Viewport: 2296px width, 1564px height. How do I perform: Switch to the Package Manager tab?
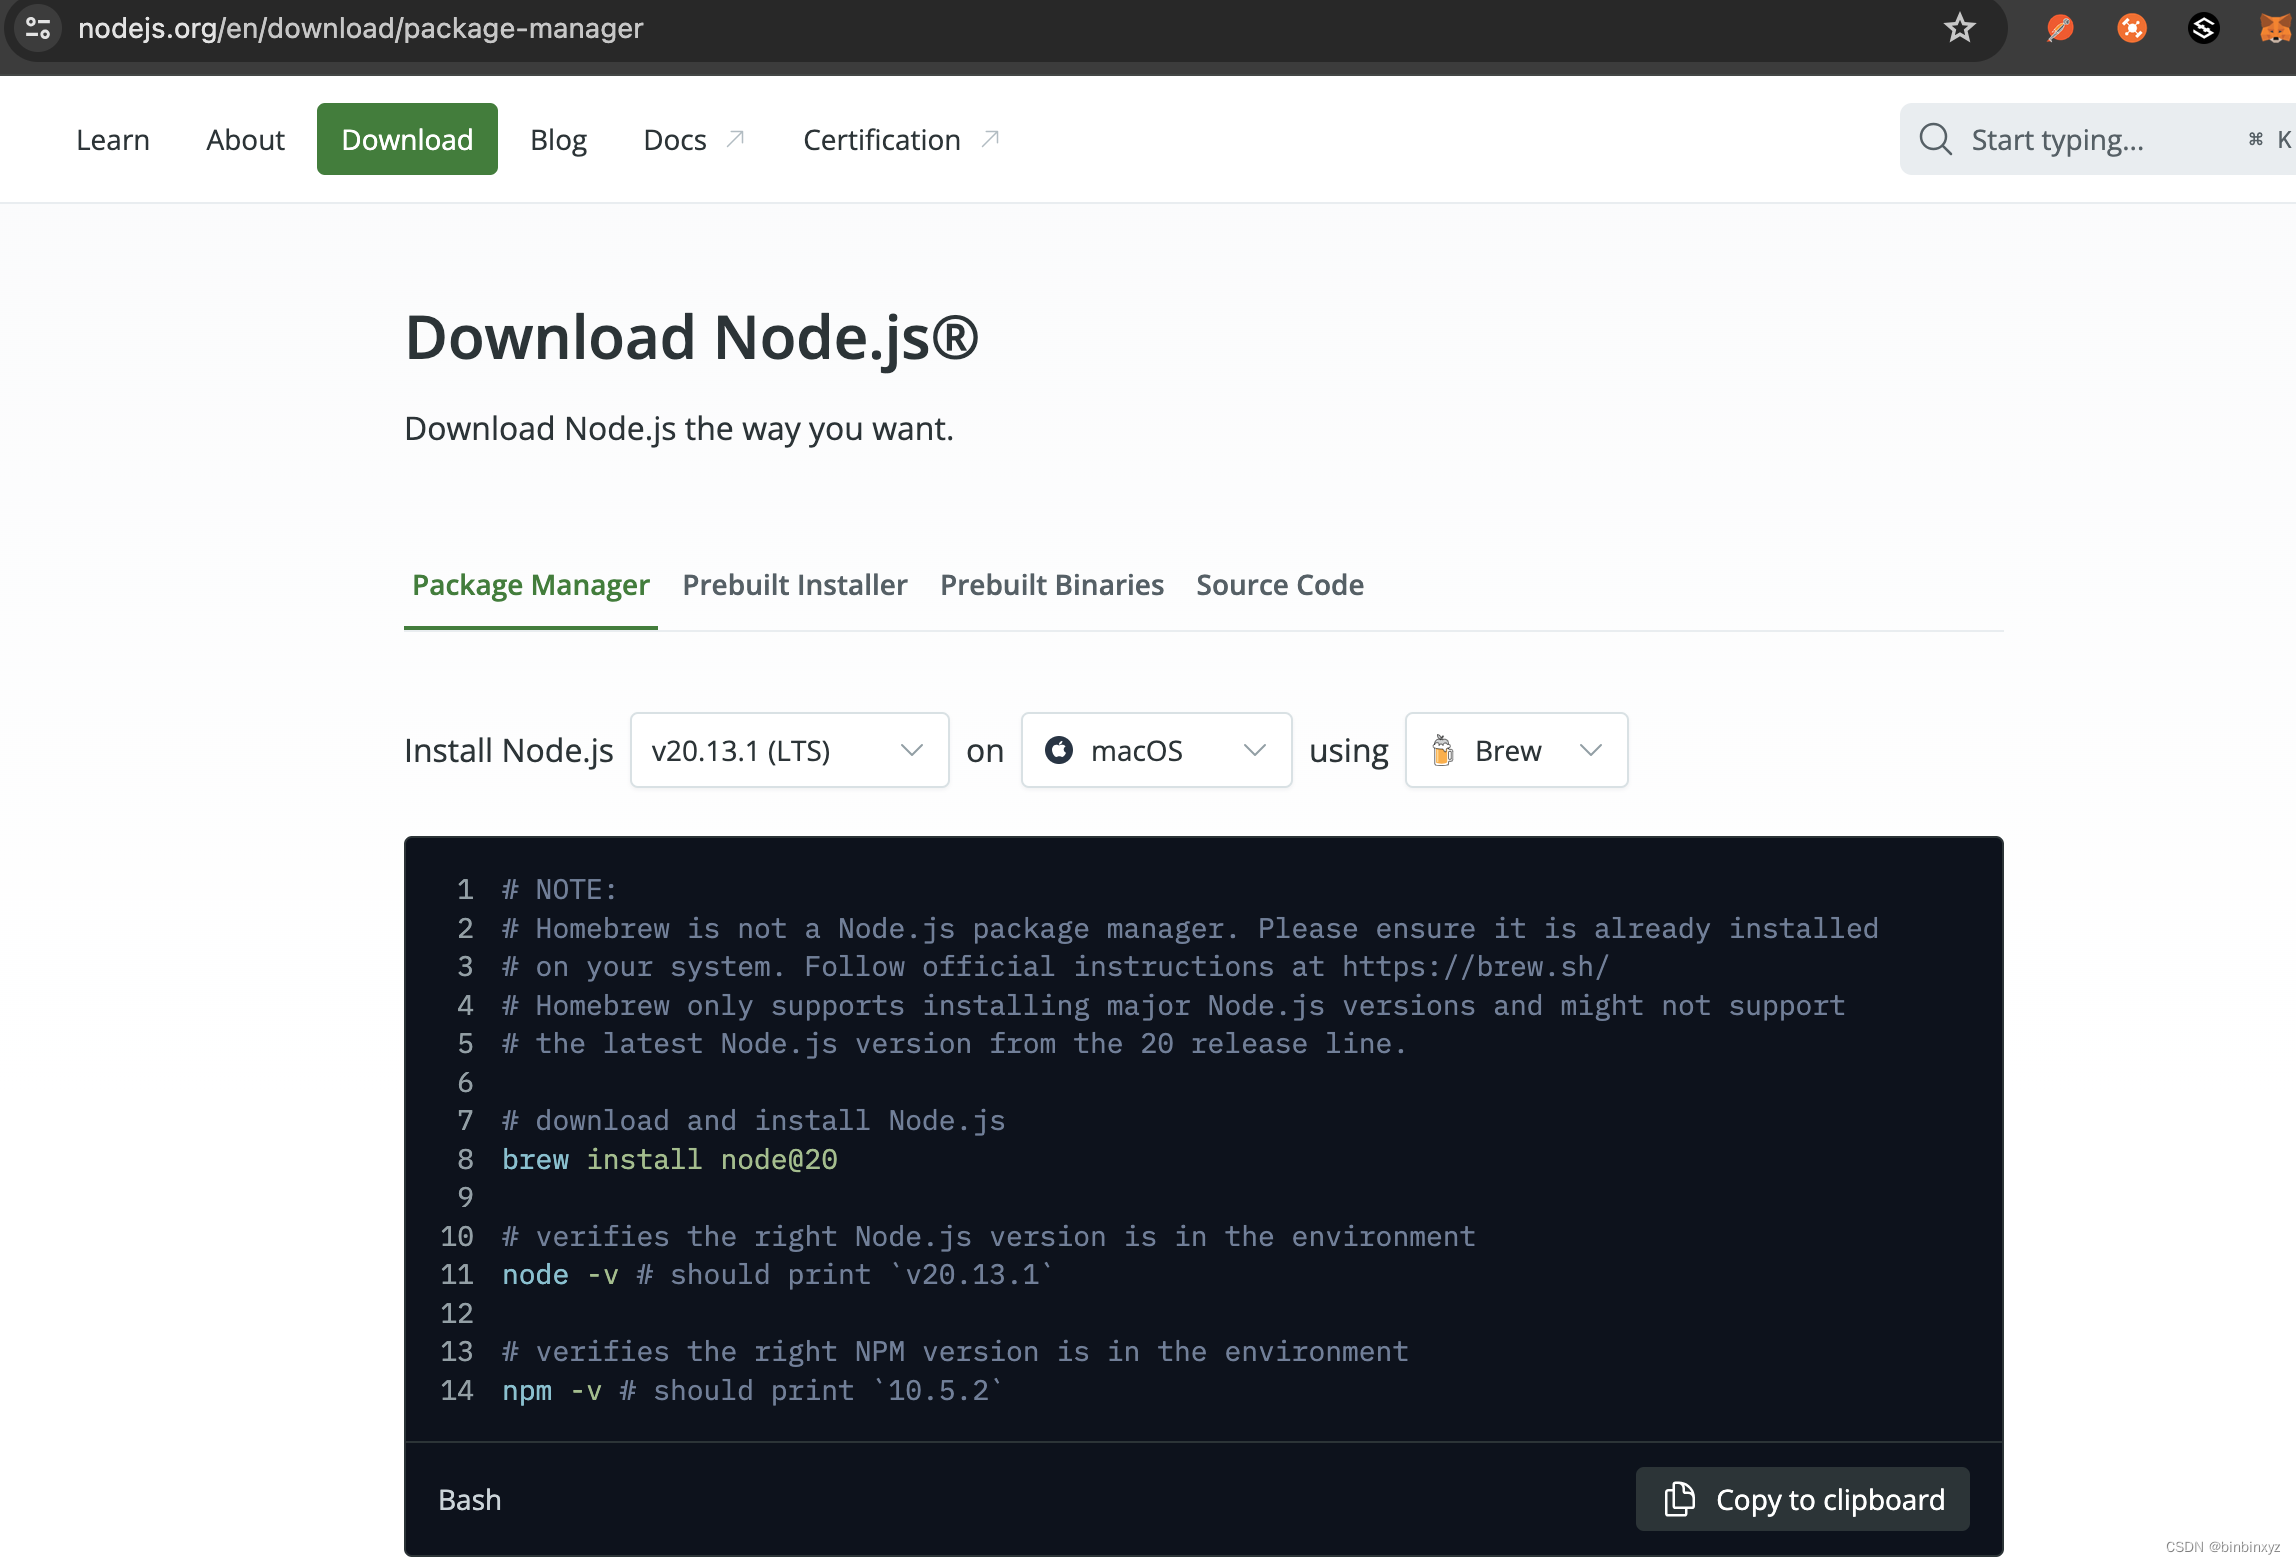[531, 585]
